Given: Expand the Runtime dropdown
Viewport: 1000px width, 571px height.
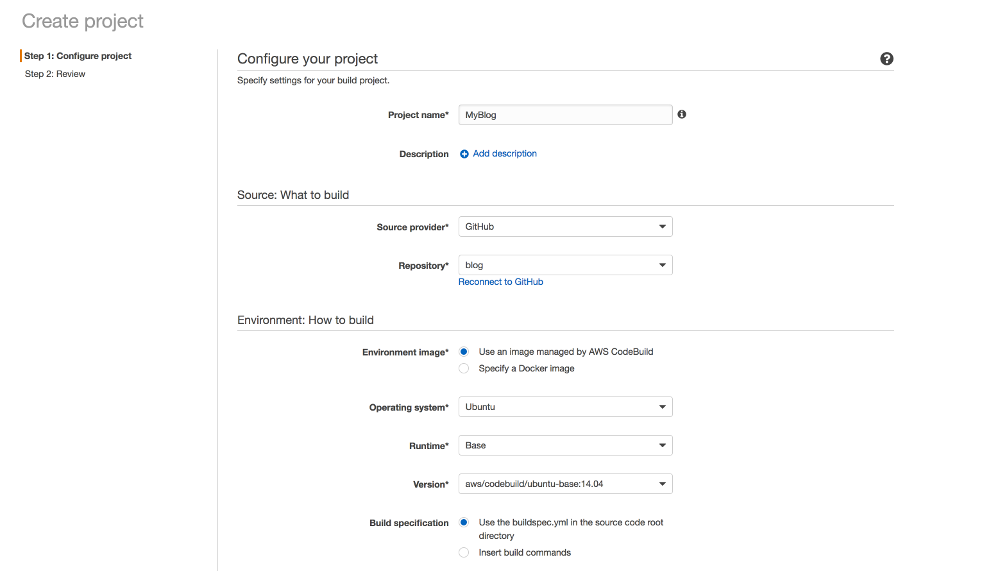Looking at the screenshot, I should pos(564,445).
